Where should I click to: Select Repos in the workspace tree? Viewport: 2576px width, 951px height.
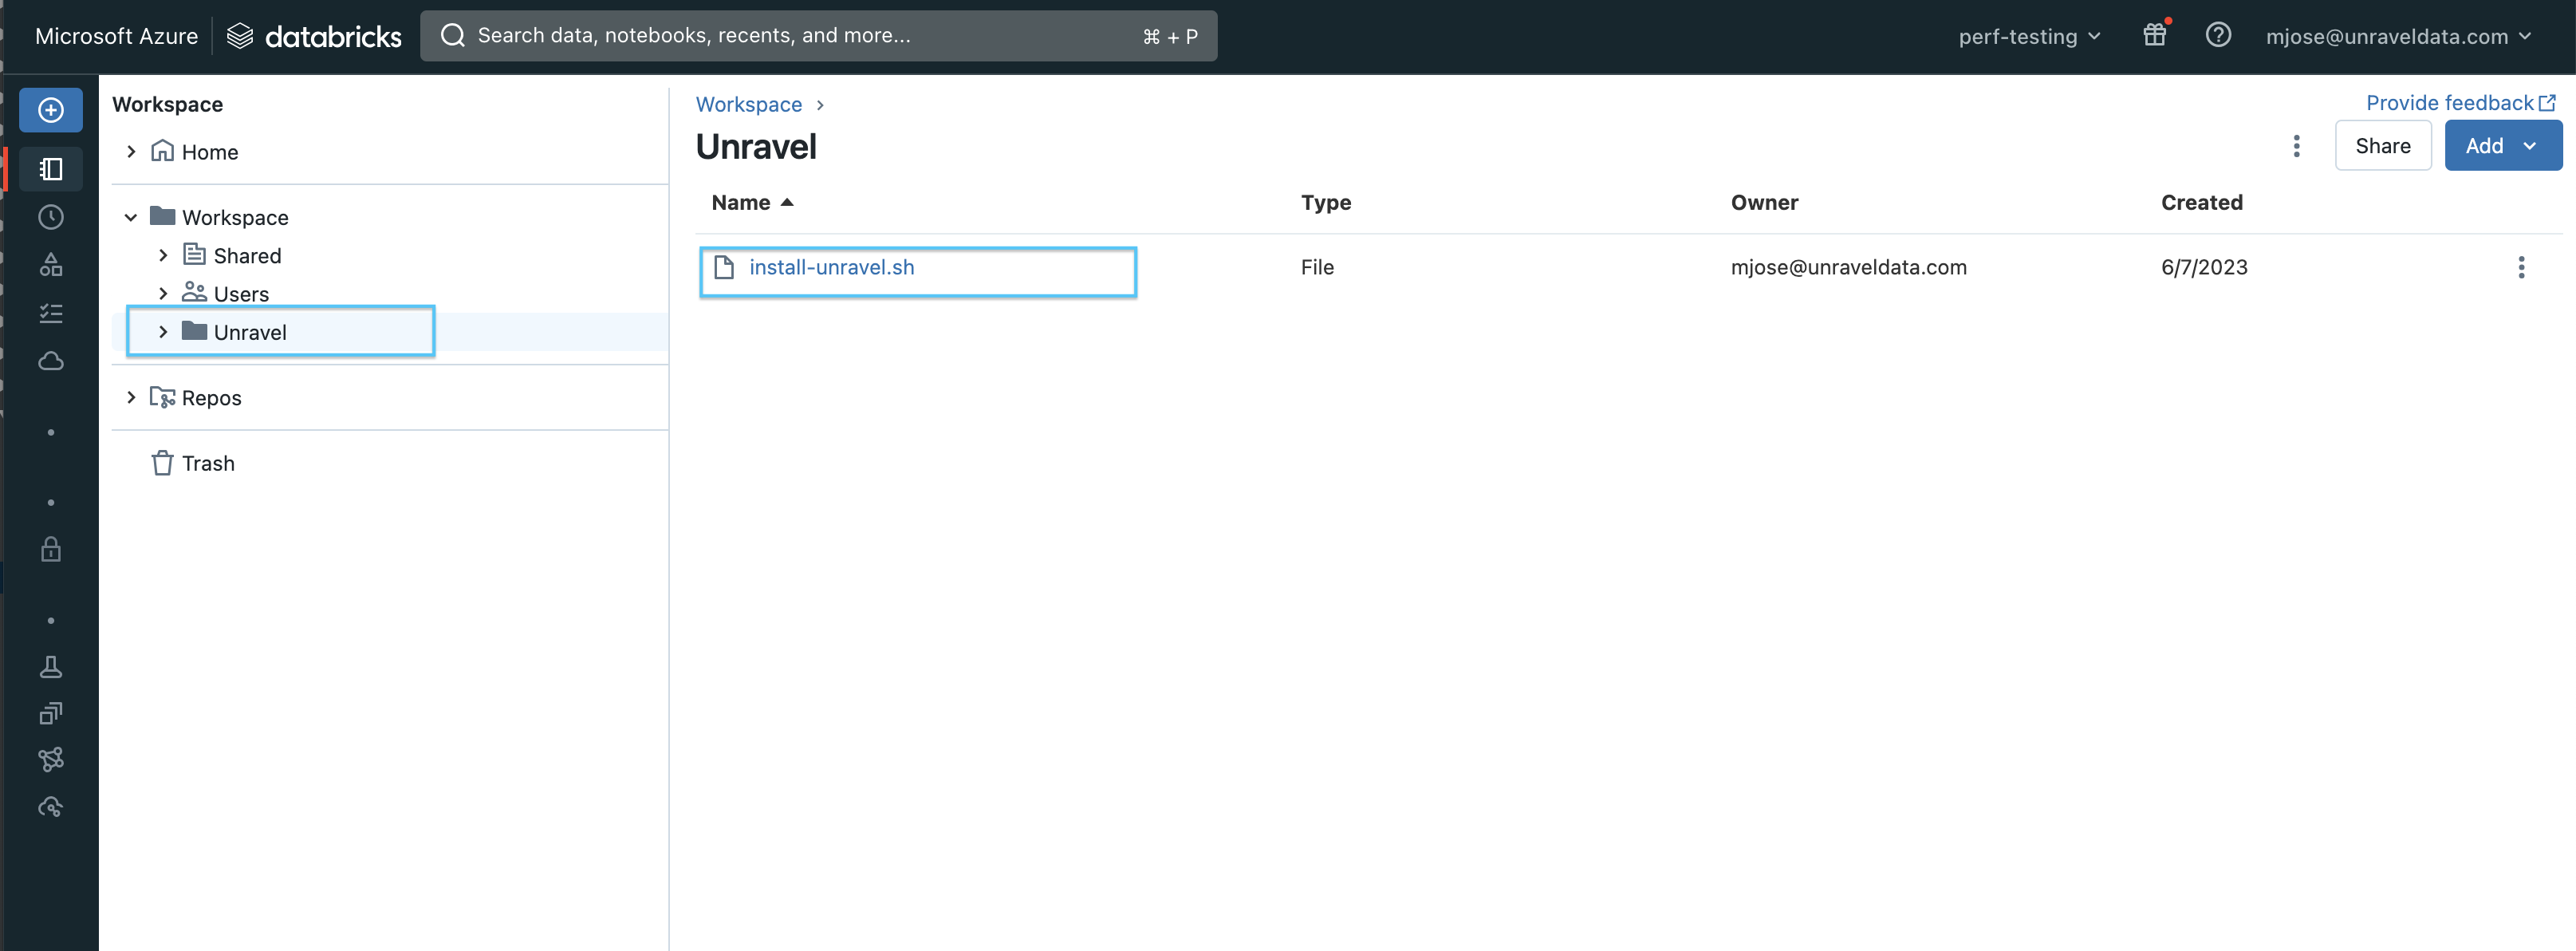tap(211, 398)
